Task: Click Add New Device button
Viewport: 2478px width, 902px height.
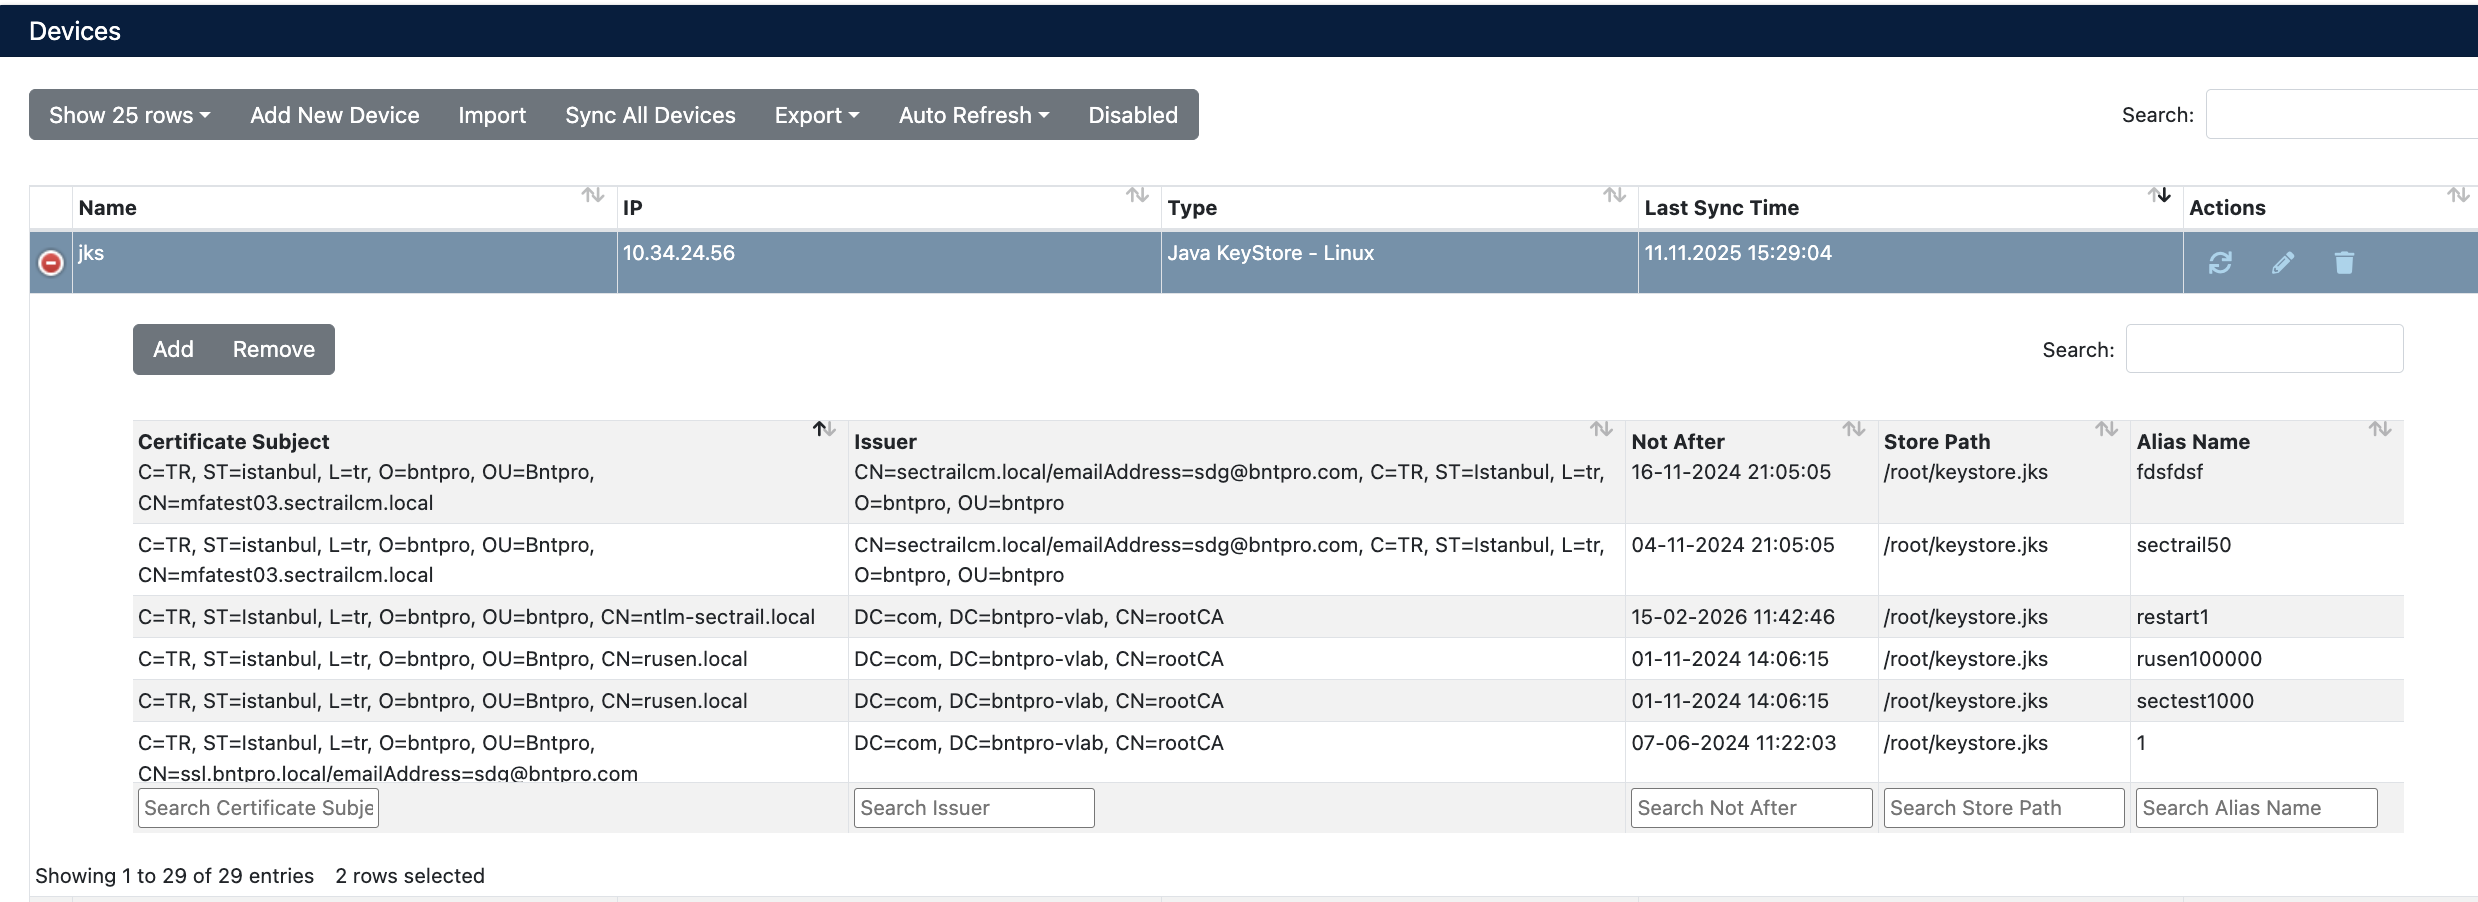Action: [x=334, y=115]
